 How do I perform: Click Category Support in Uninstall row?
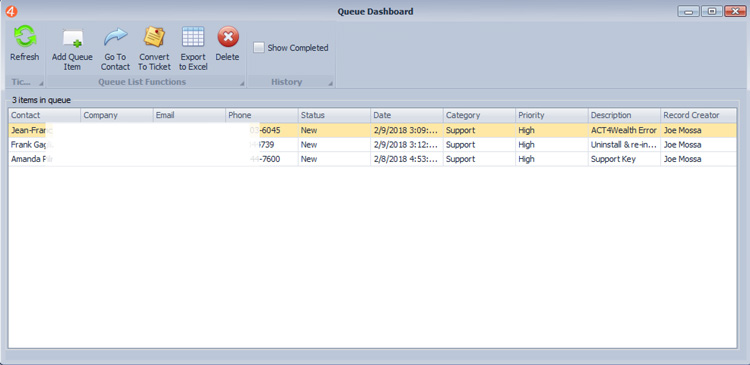pos(479,144)
